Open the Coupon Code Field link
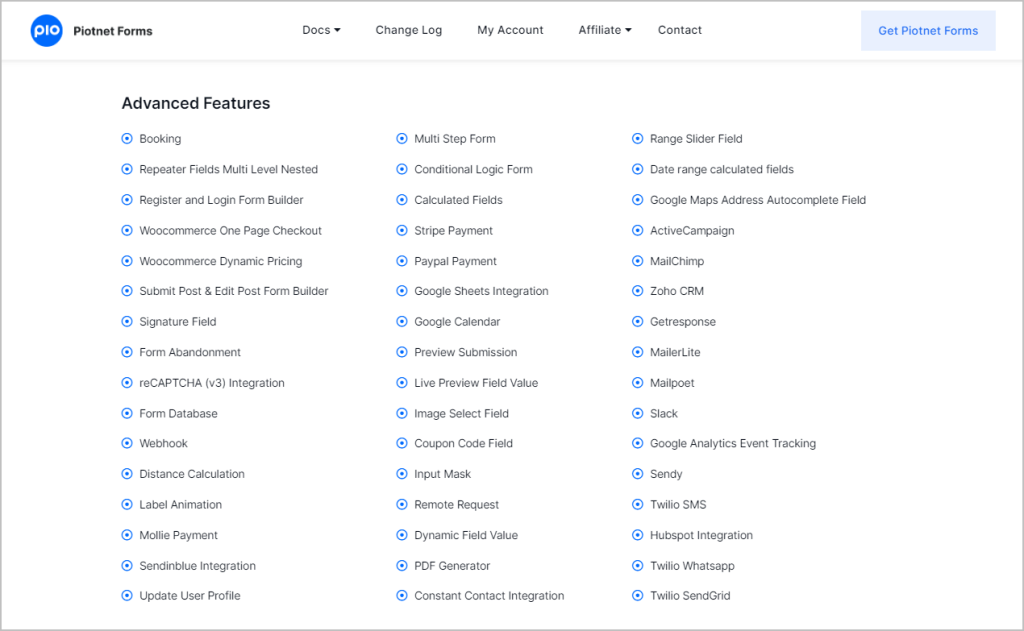Screen dimensions: 1024x631 point(464,444)
